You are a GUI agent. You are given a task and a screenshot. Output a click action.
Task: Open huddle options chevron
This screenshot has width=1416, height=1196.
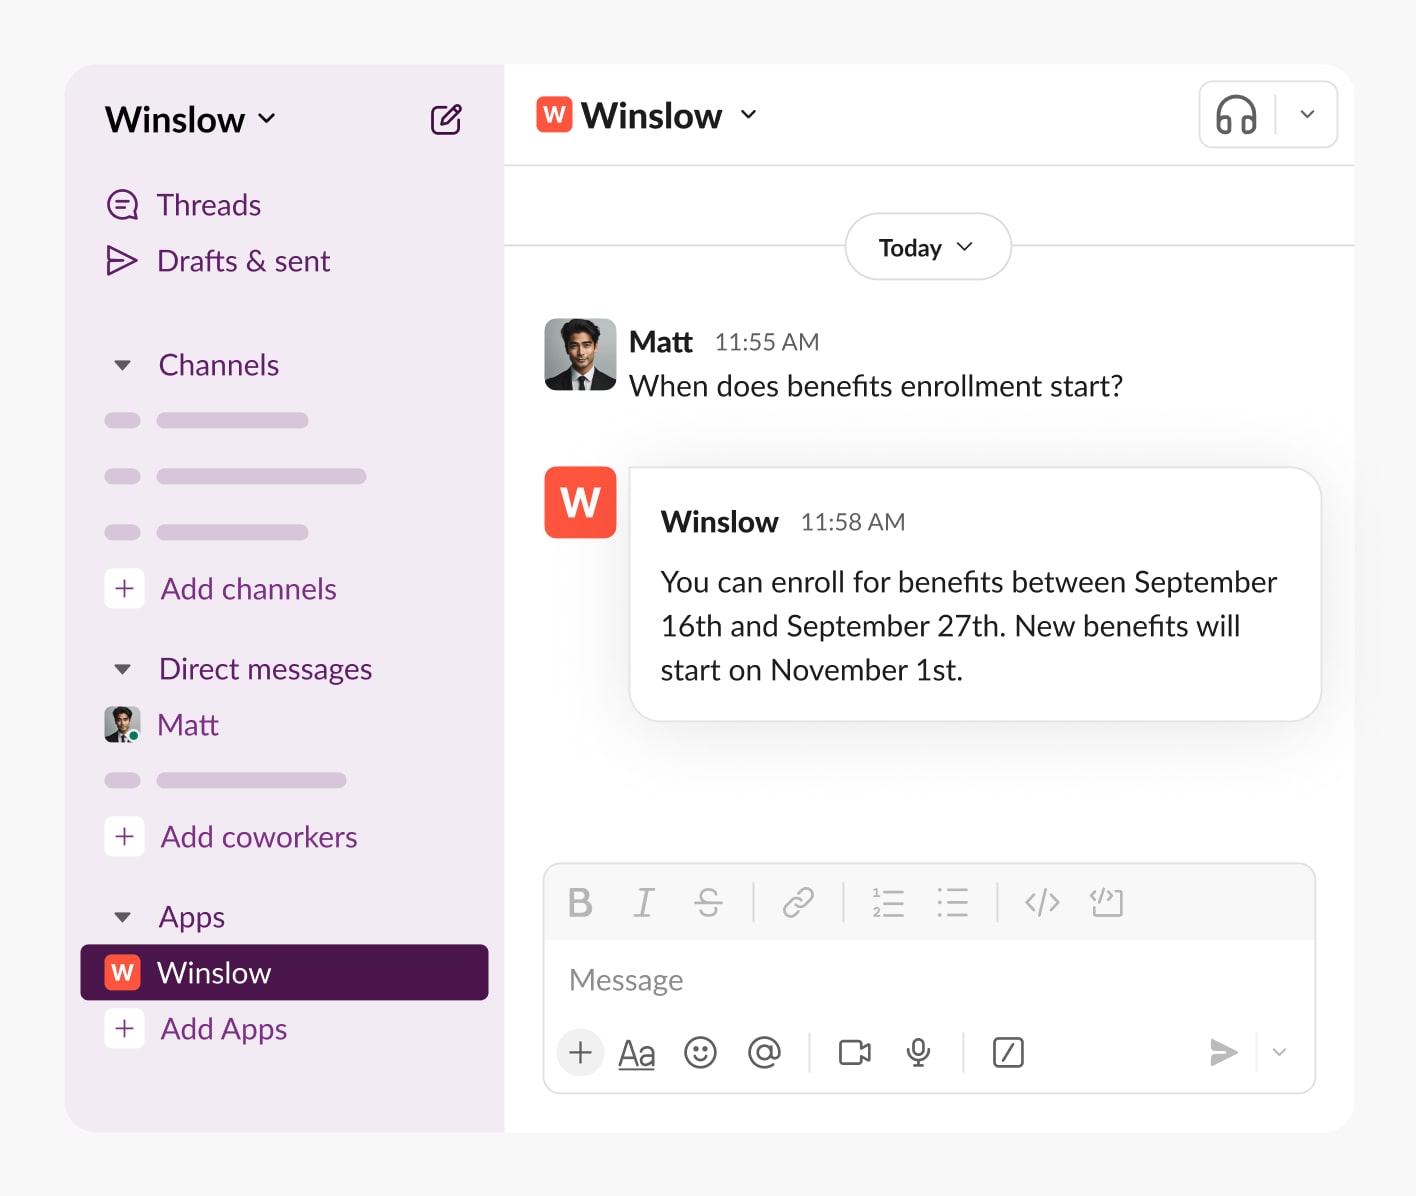[x=1307, y=115]
